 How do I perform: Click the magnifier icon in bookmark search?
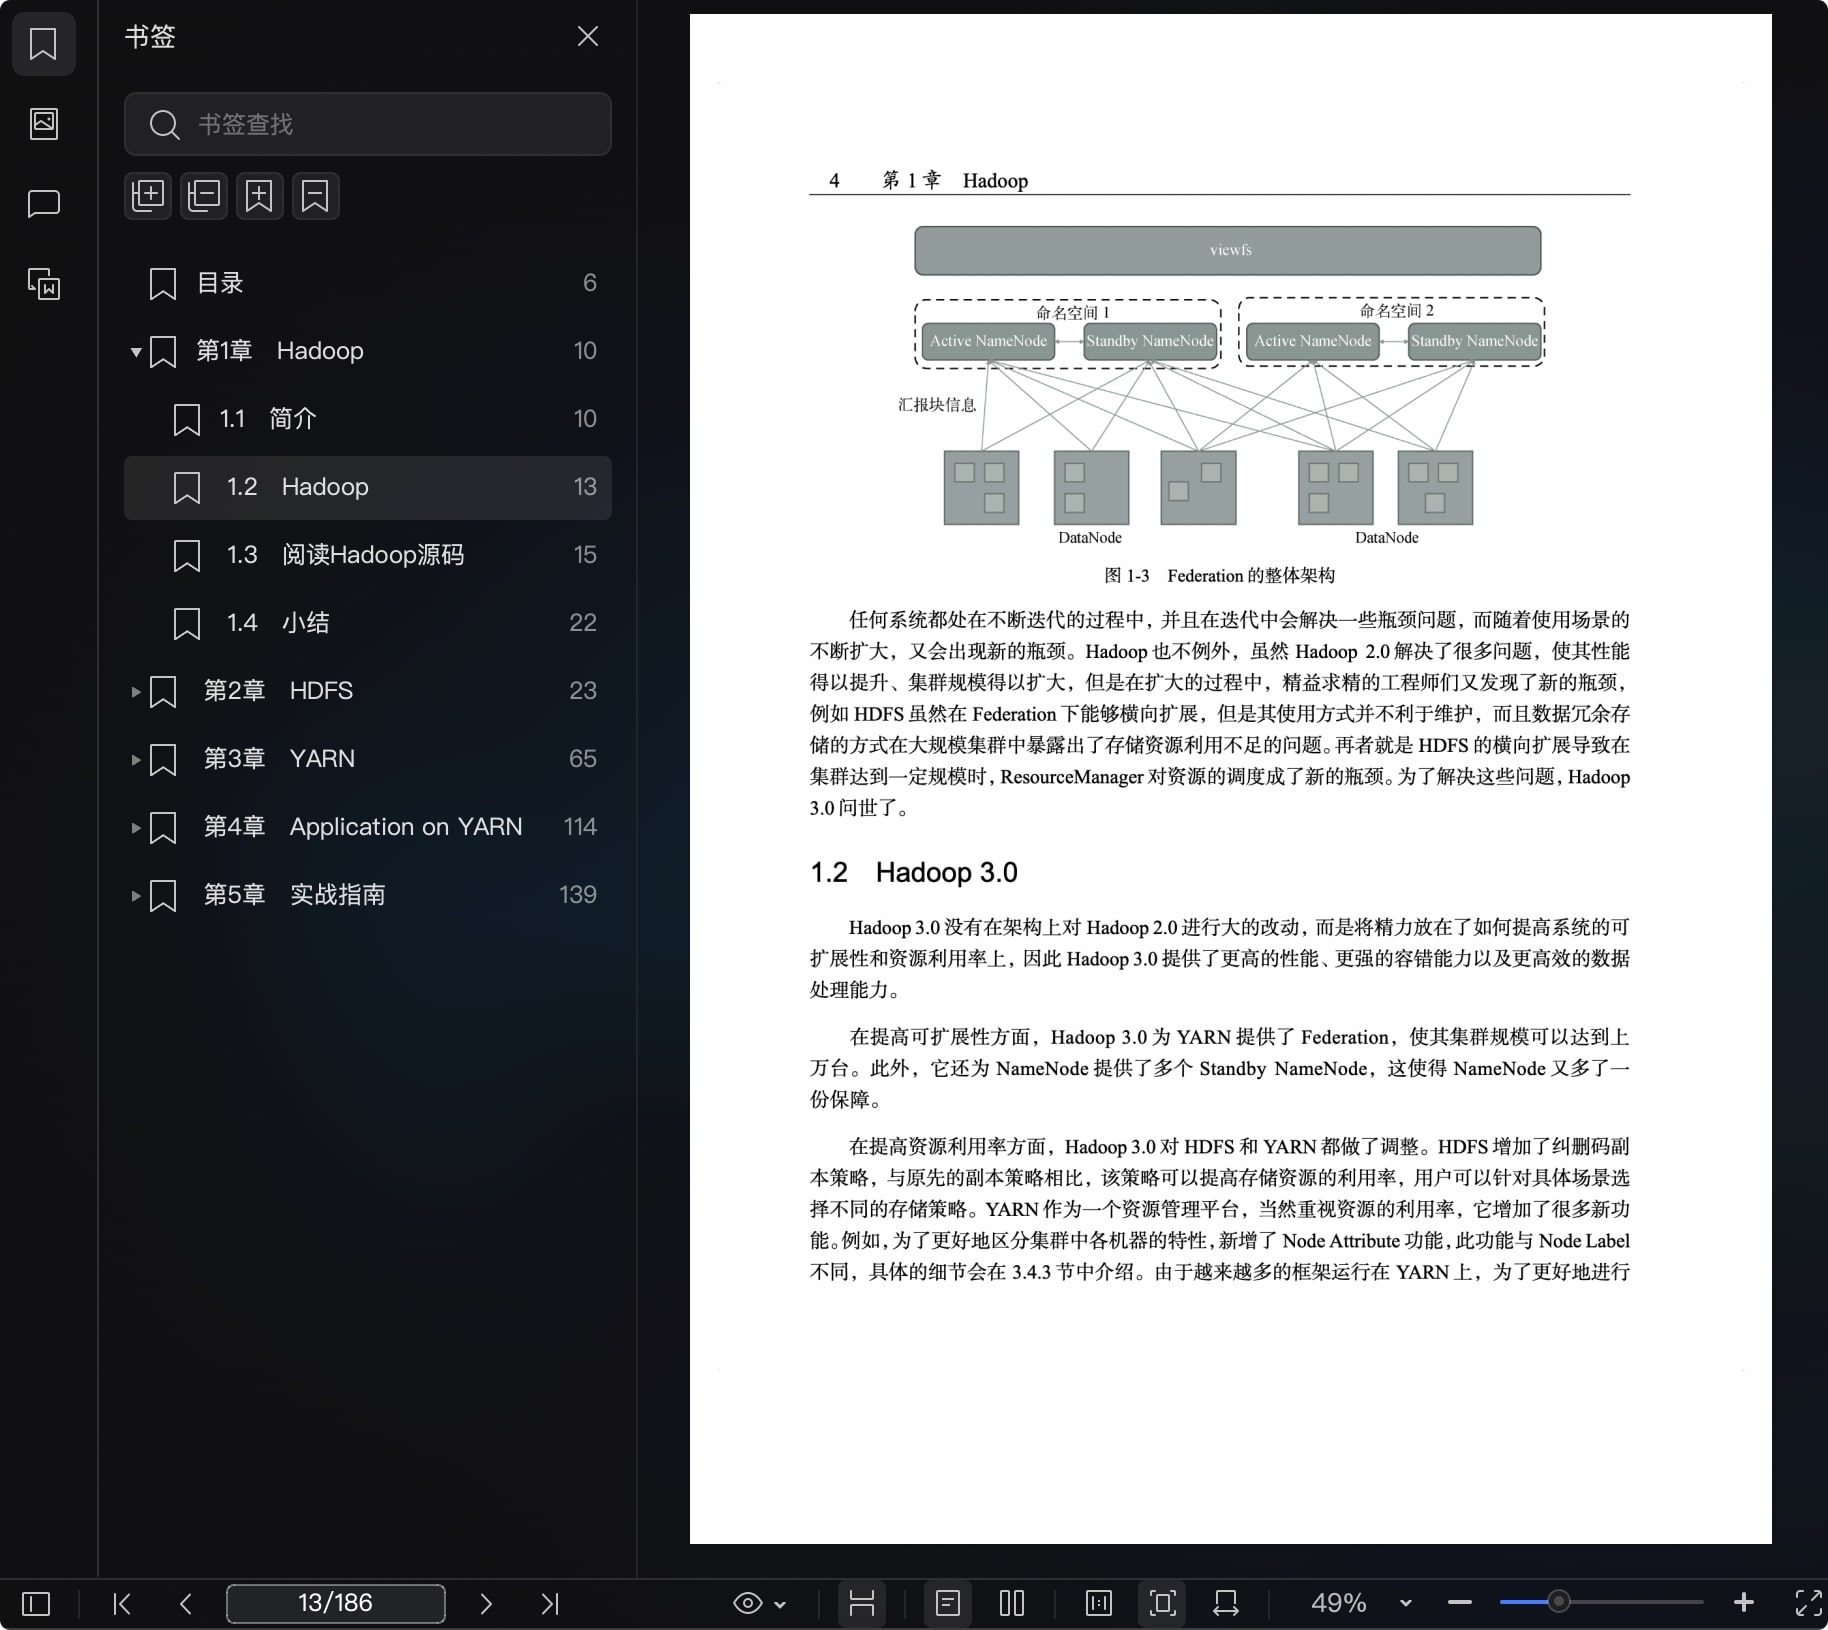164,125
